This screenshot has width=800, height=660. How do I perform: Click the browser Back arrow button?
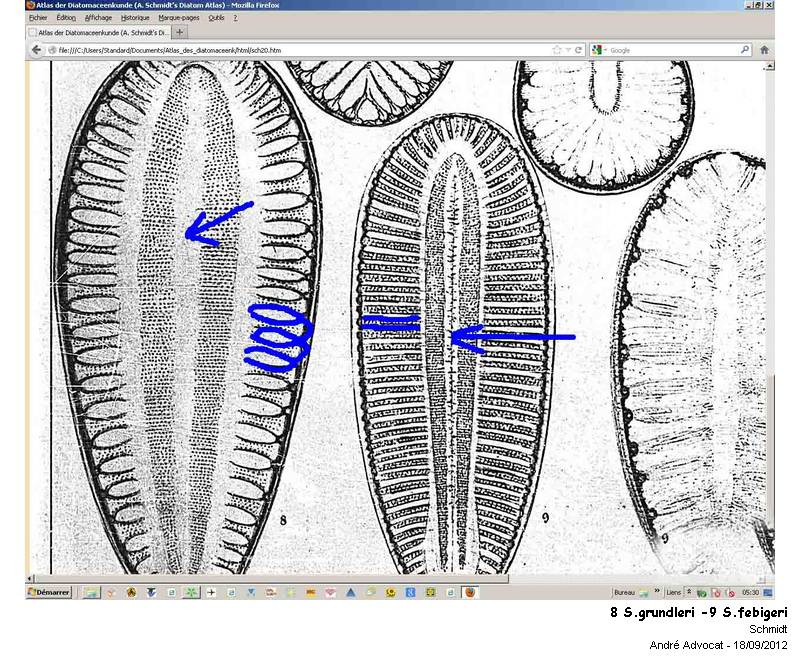(37, 49)
